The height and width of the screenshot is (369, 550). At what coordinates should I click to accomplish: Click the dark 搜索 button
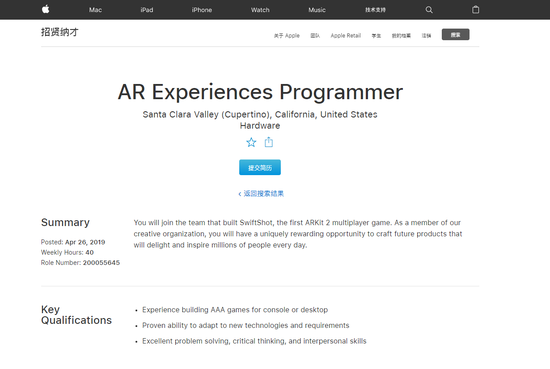tap(455, 34)
